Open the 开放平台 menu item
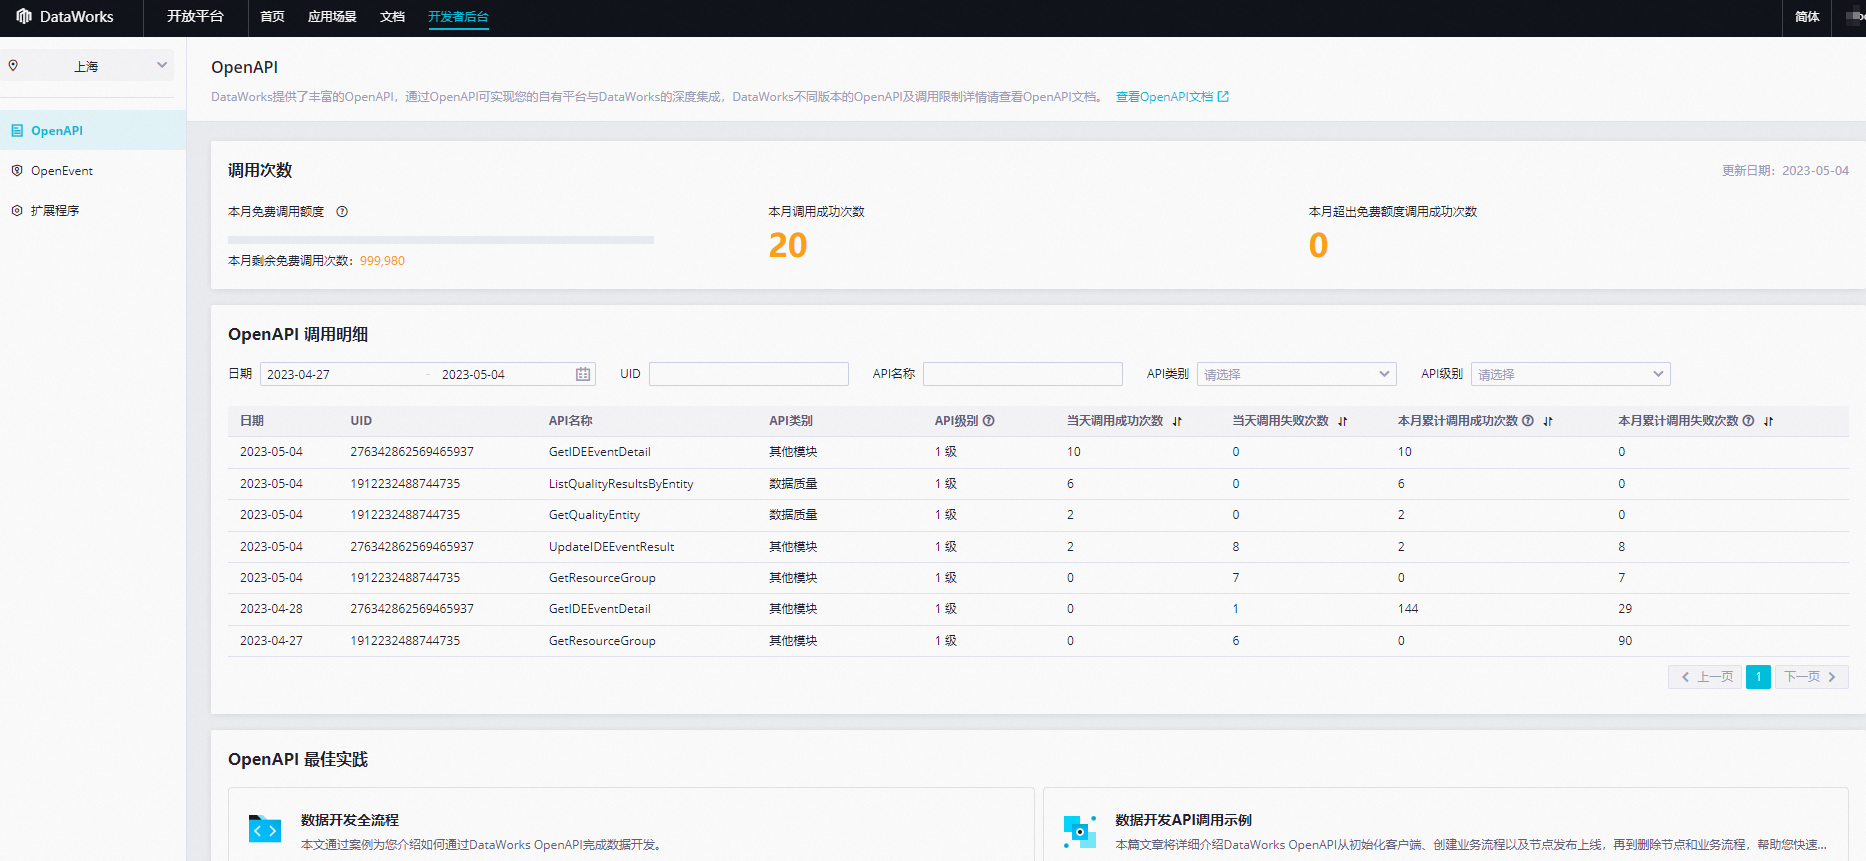 click(x=195, y=16)
